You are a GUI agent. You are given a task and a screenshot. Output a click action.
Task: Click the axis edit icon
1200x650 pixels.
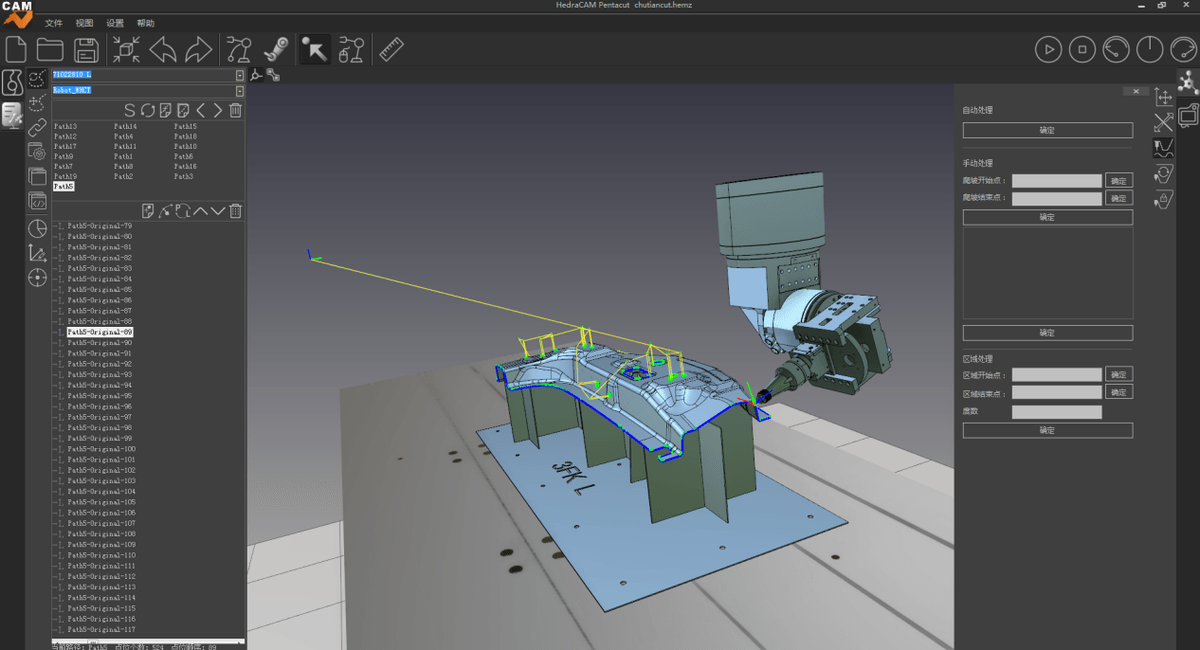pos(37,252)
